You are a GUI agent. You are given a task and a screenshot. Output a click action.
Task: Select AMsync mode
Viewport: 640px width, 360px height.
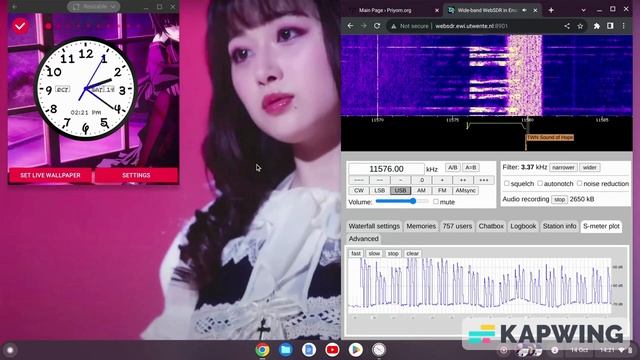(x=466, y=191)
